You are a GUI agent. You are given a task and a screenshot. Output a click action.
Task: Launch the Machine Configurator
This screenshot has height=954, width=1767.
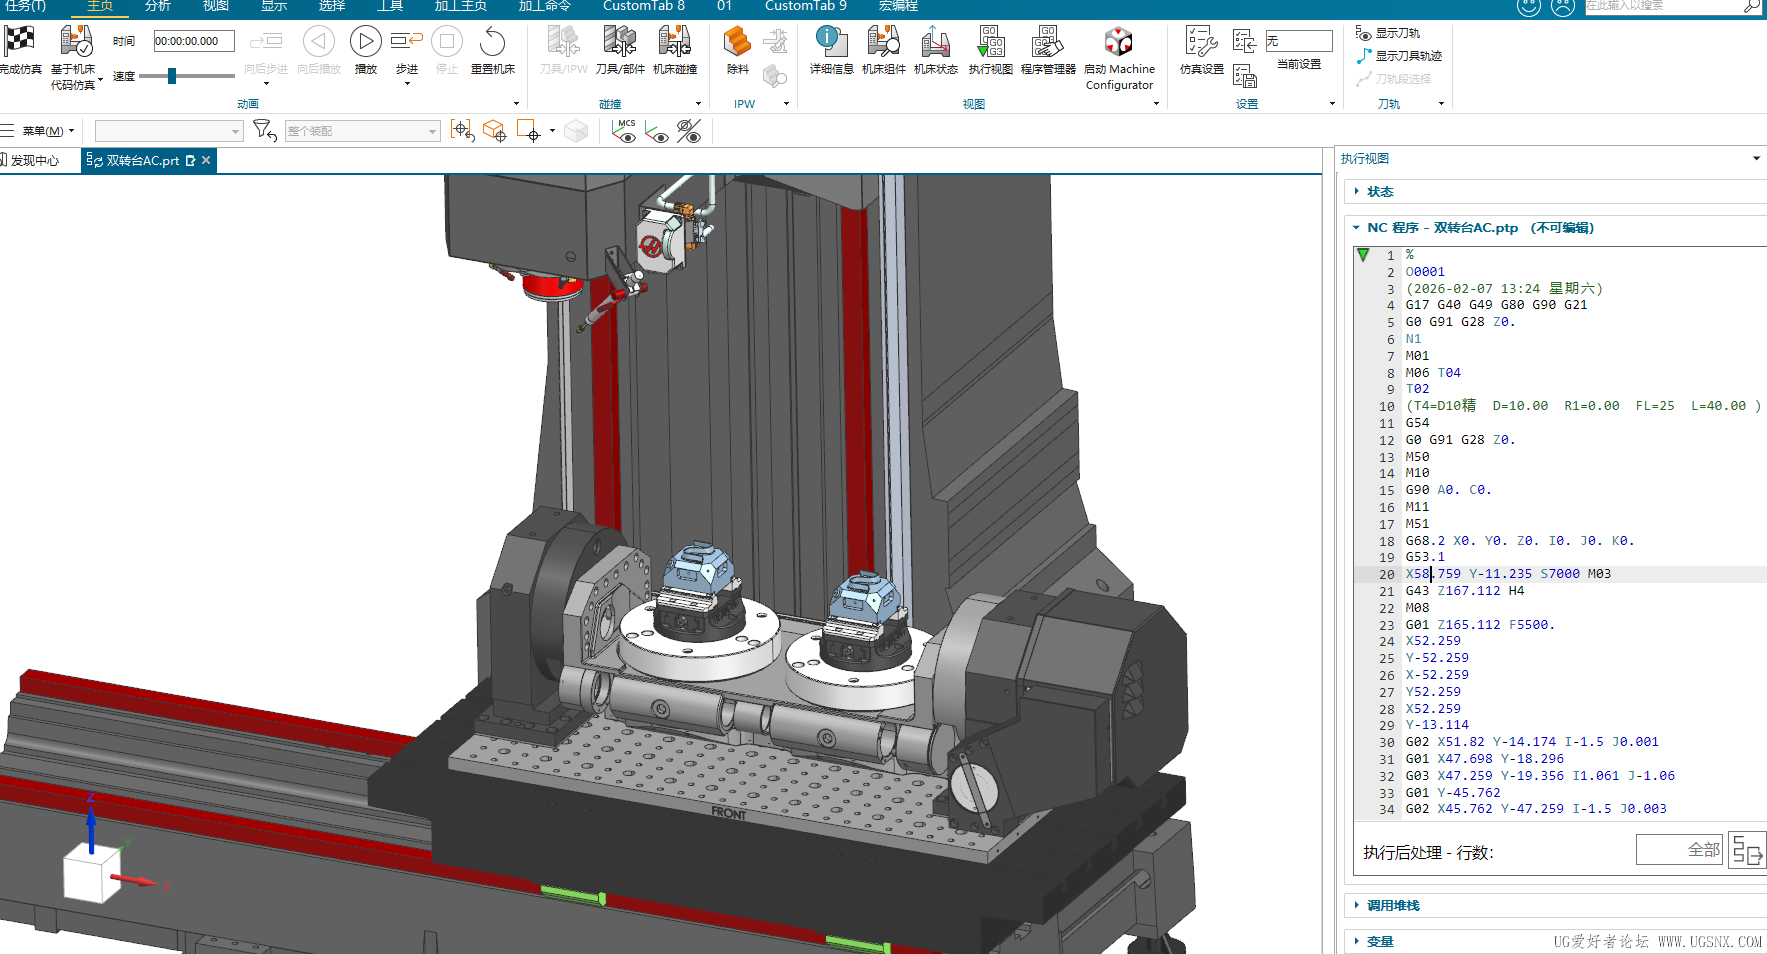(1118, 43)
